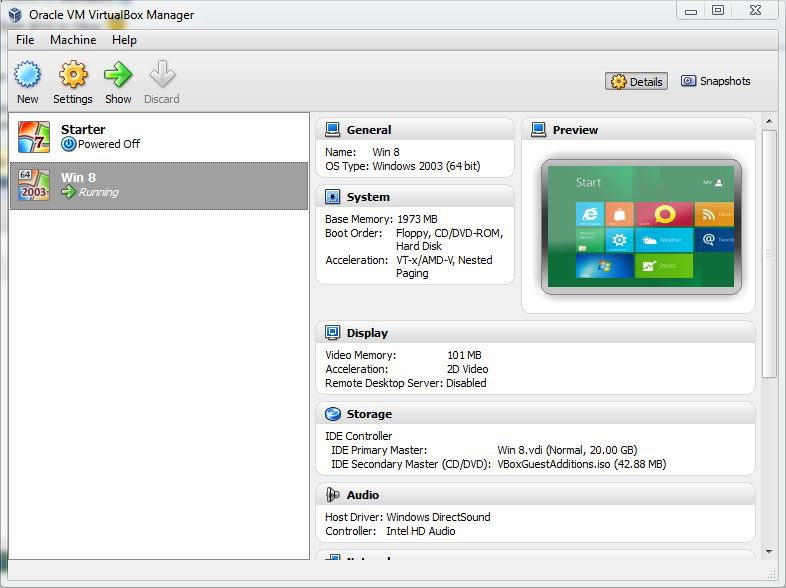Image resolution: width=786 pixels, height=588 pixels.
Task: Click 'VBoxGuestAdditions.iso (42.88 MB)' entry
Action: (x=581, y=464)
